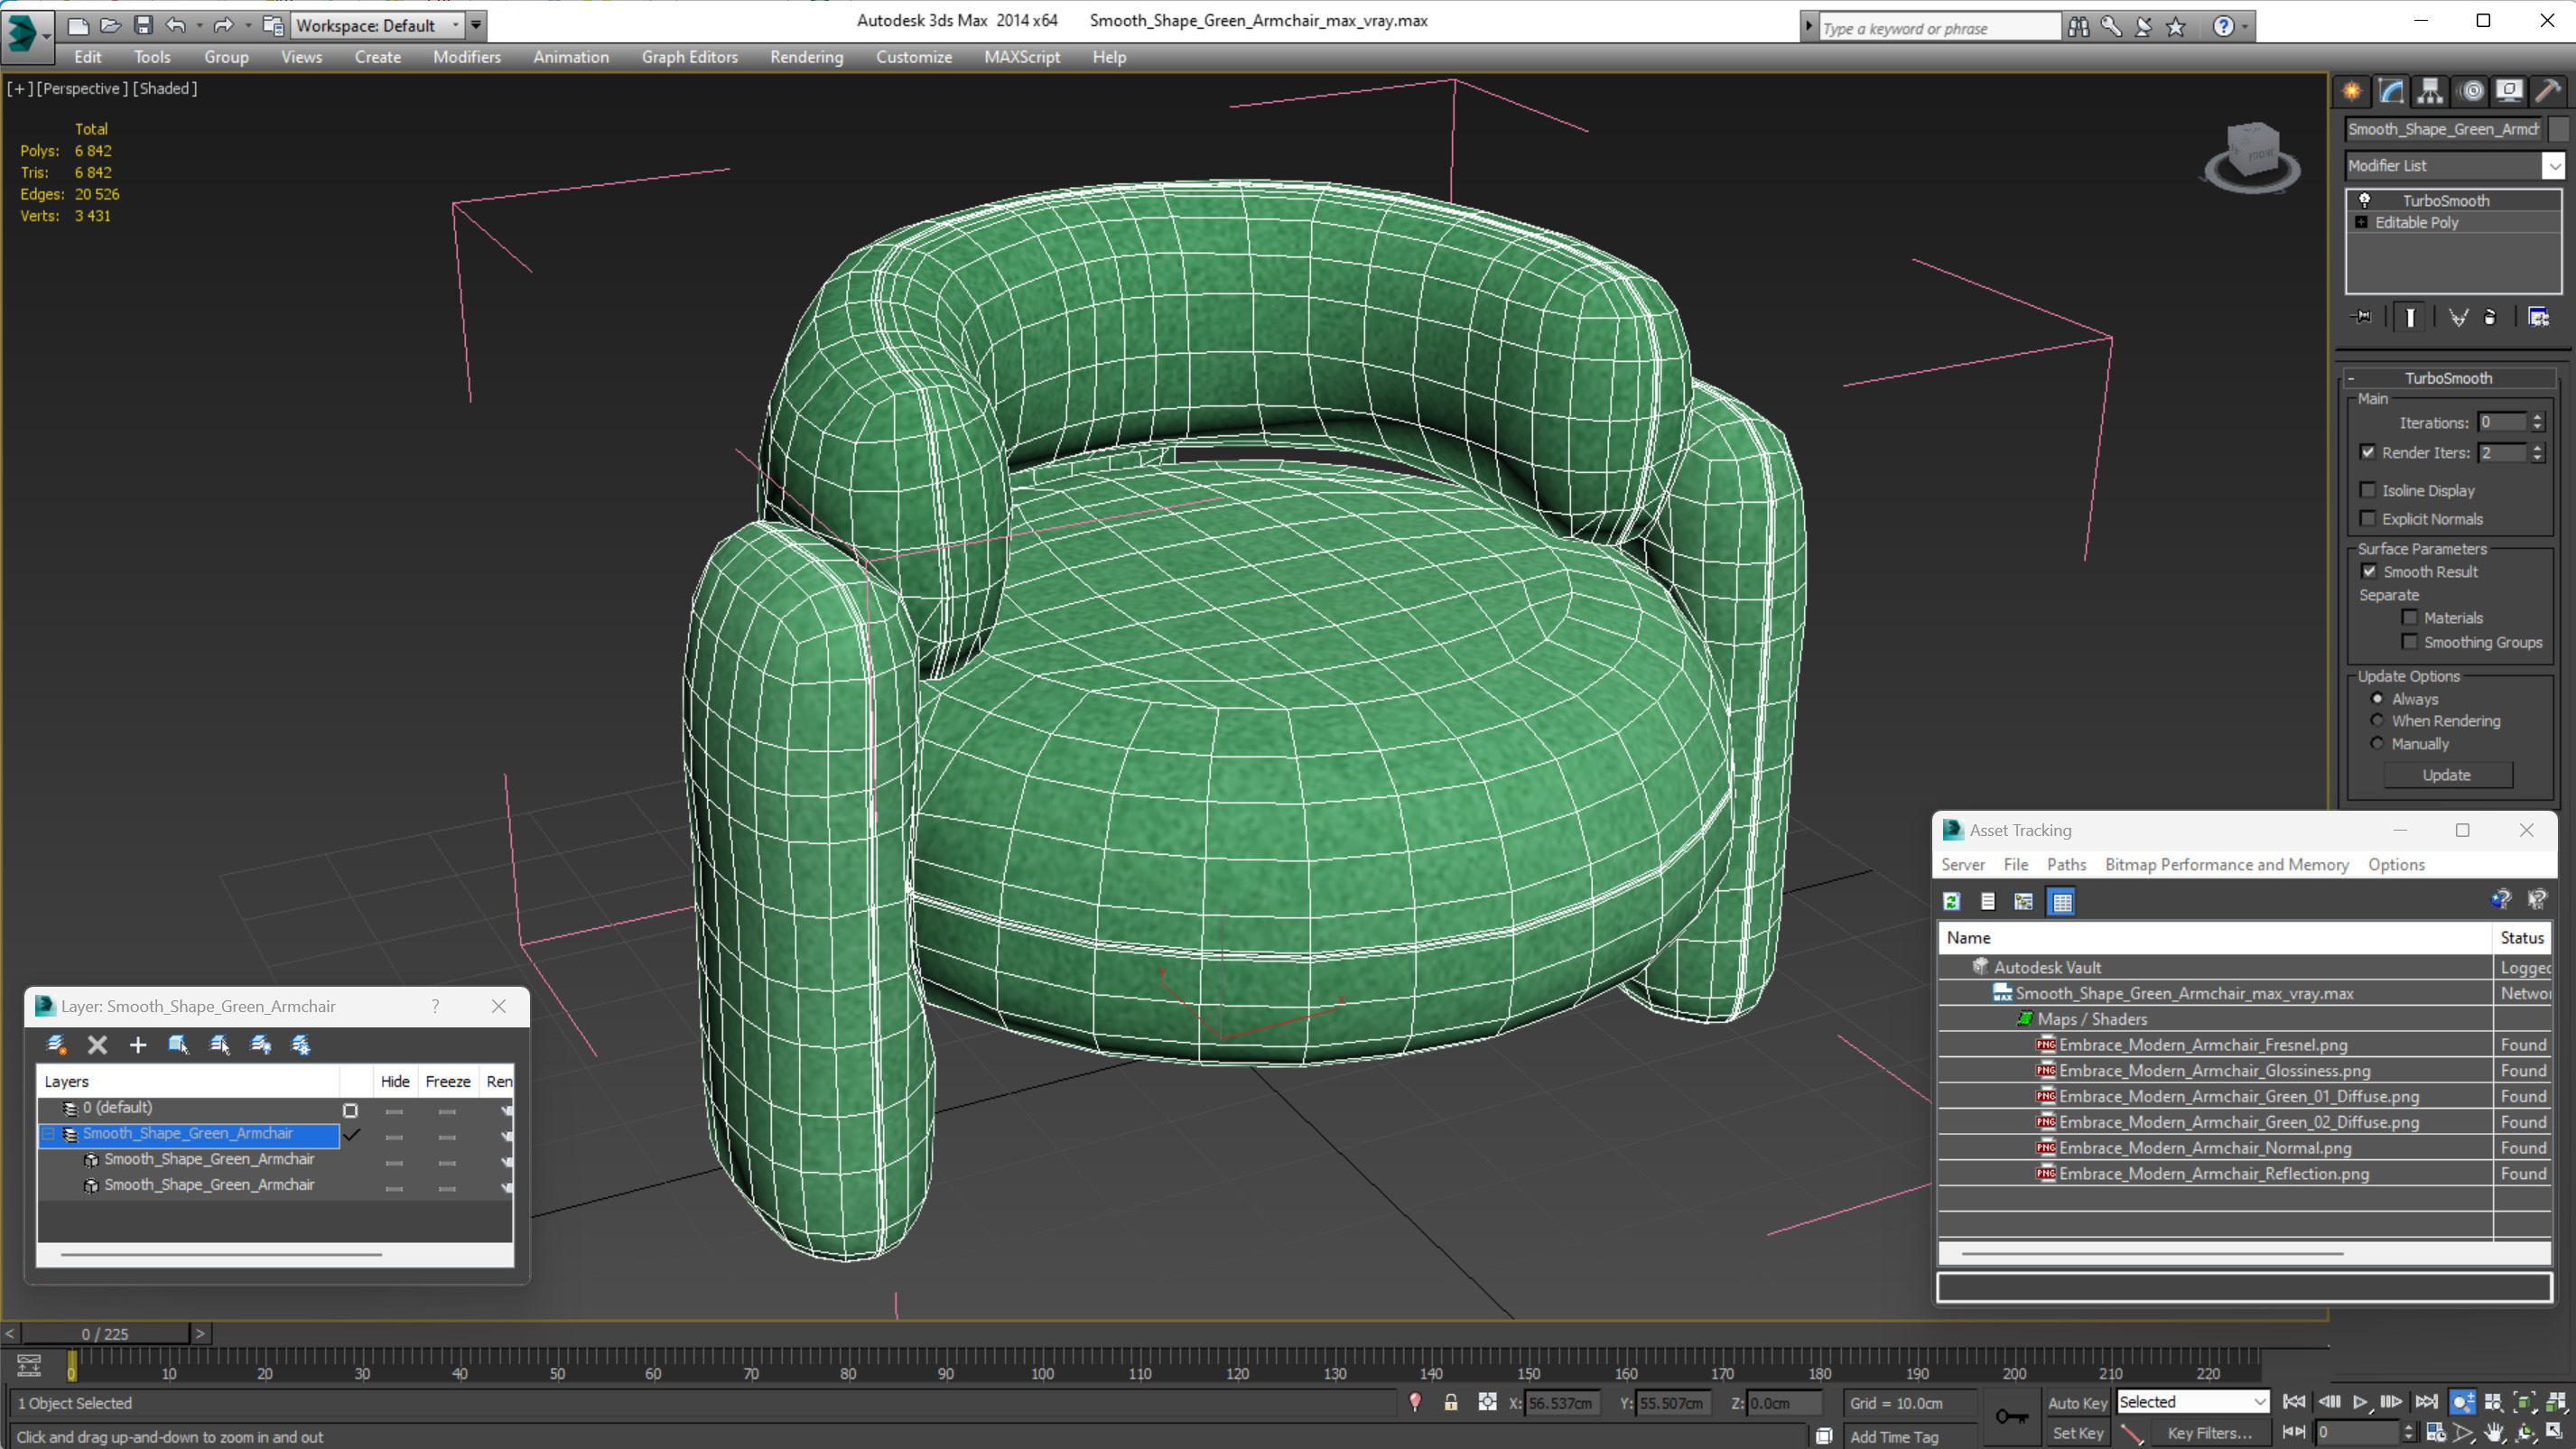This screenshot has width=2576, height=1449.
Task: Click the X coordinate input field
Action: tap(1561, 1402)
